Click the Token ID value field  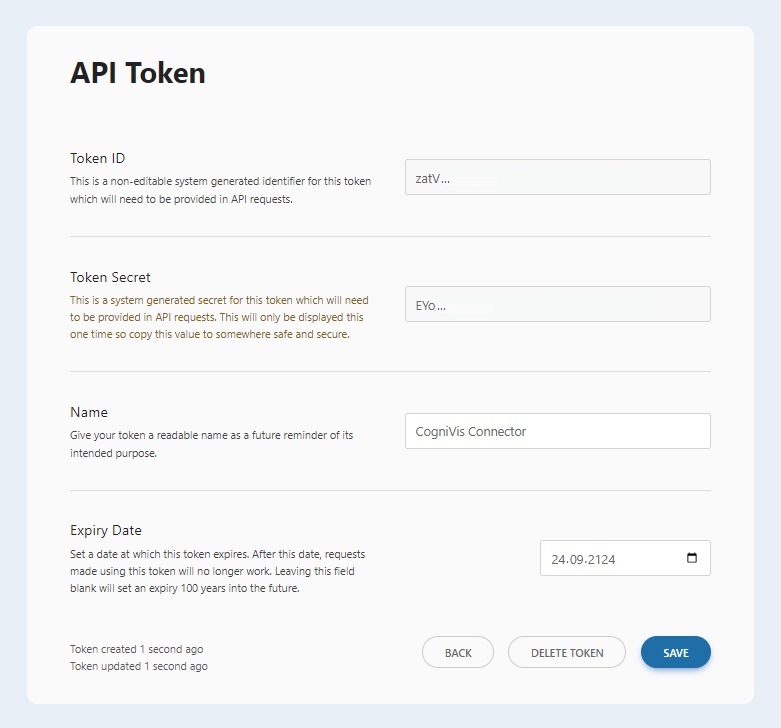point(557,177)
